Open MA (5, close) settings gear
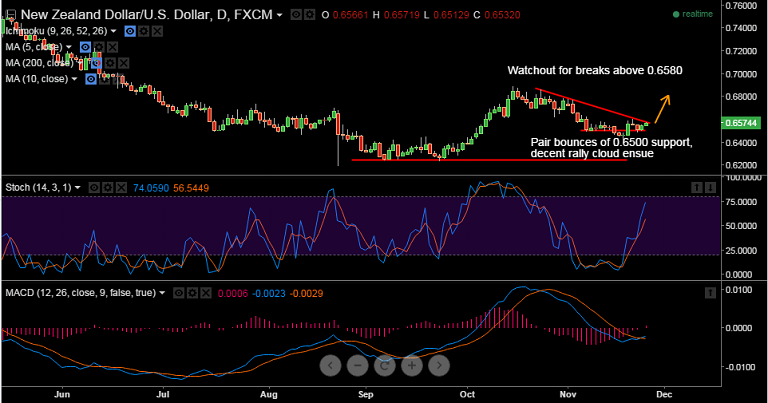This screenshot has width=768, height=403. pos(99,47)
